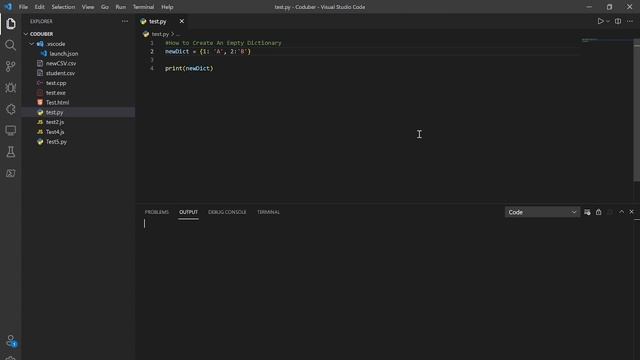Open test.cpp file
This screenshot has width=640, height=360.
56,83
